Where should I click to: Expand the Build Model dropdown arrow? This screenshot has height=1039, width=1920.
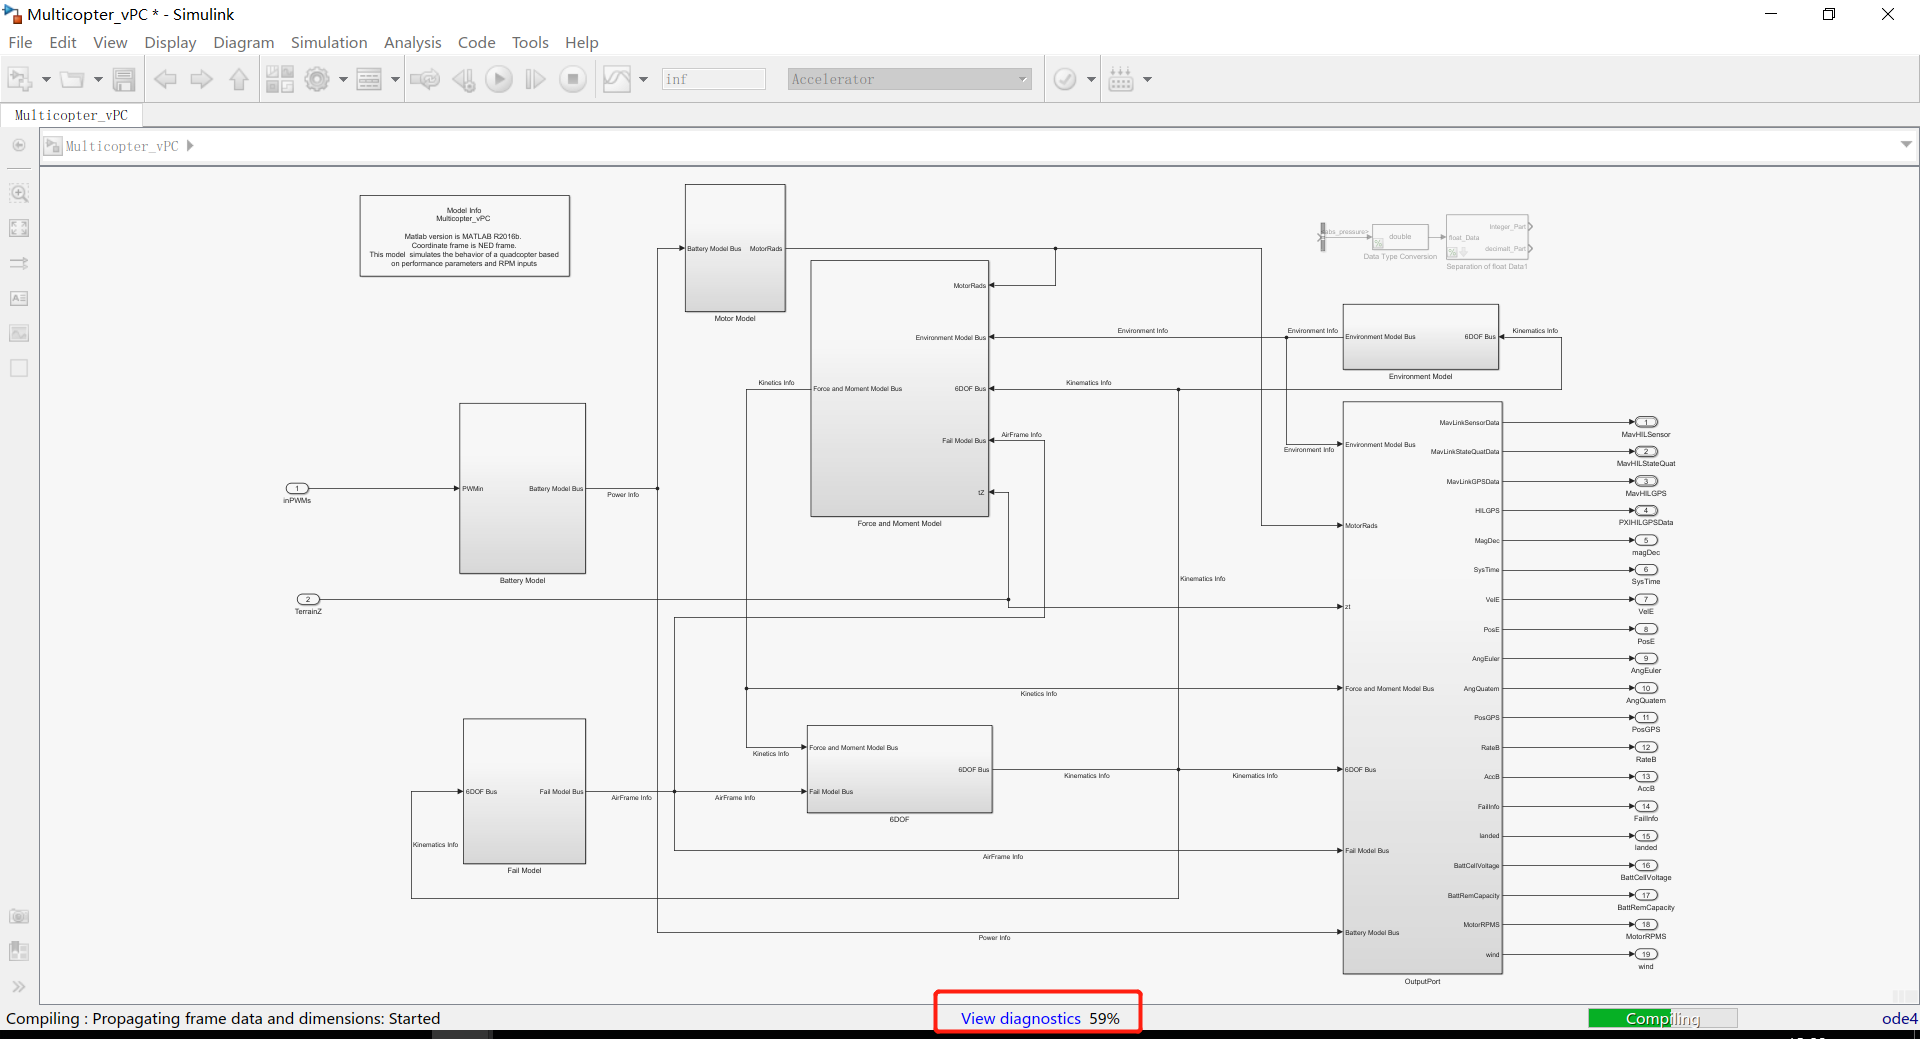[x=1147, y=79]
